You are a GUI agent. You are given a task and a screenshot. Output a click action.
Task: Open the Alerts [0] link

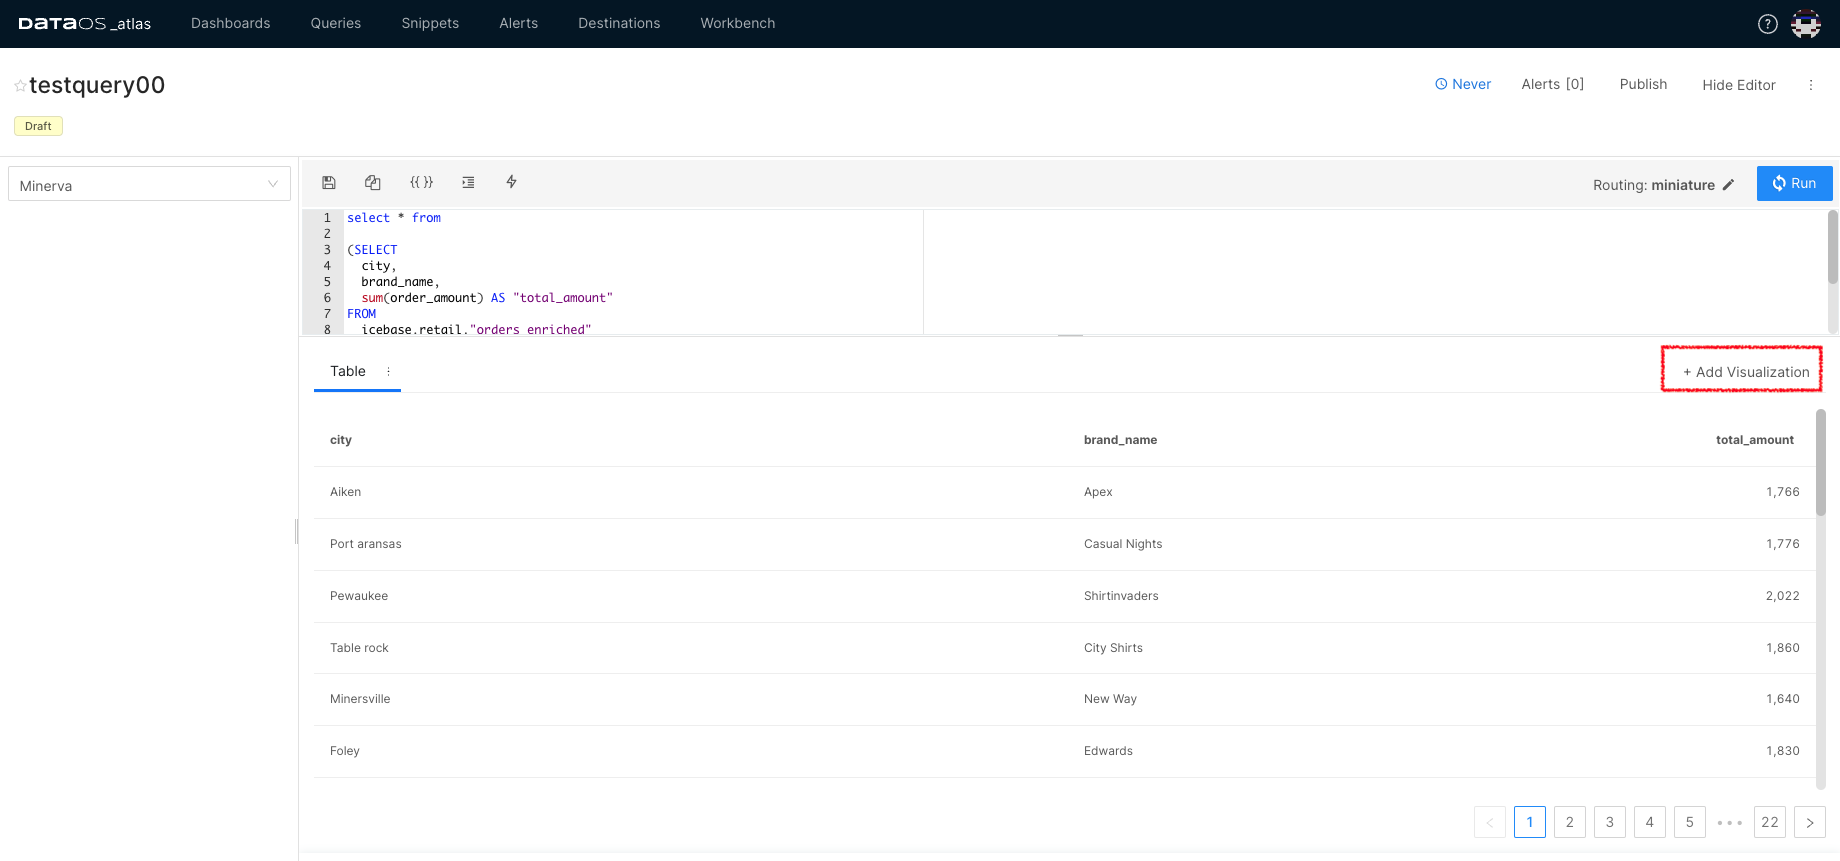click(x=1552, y=84)
